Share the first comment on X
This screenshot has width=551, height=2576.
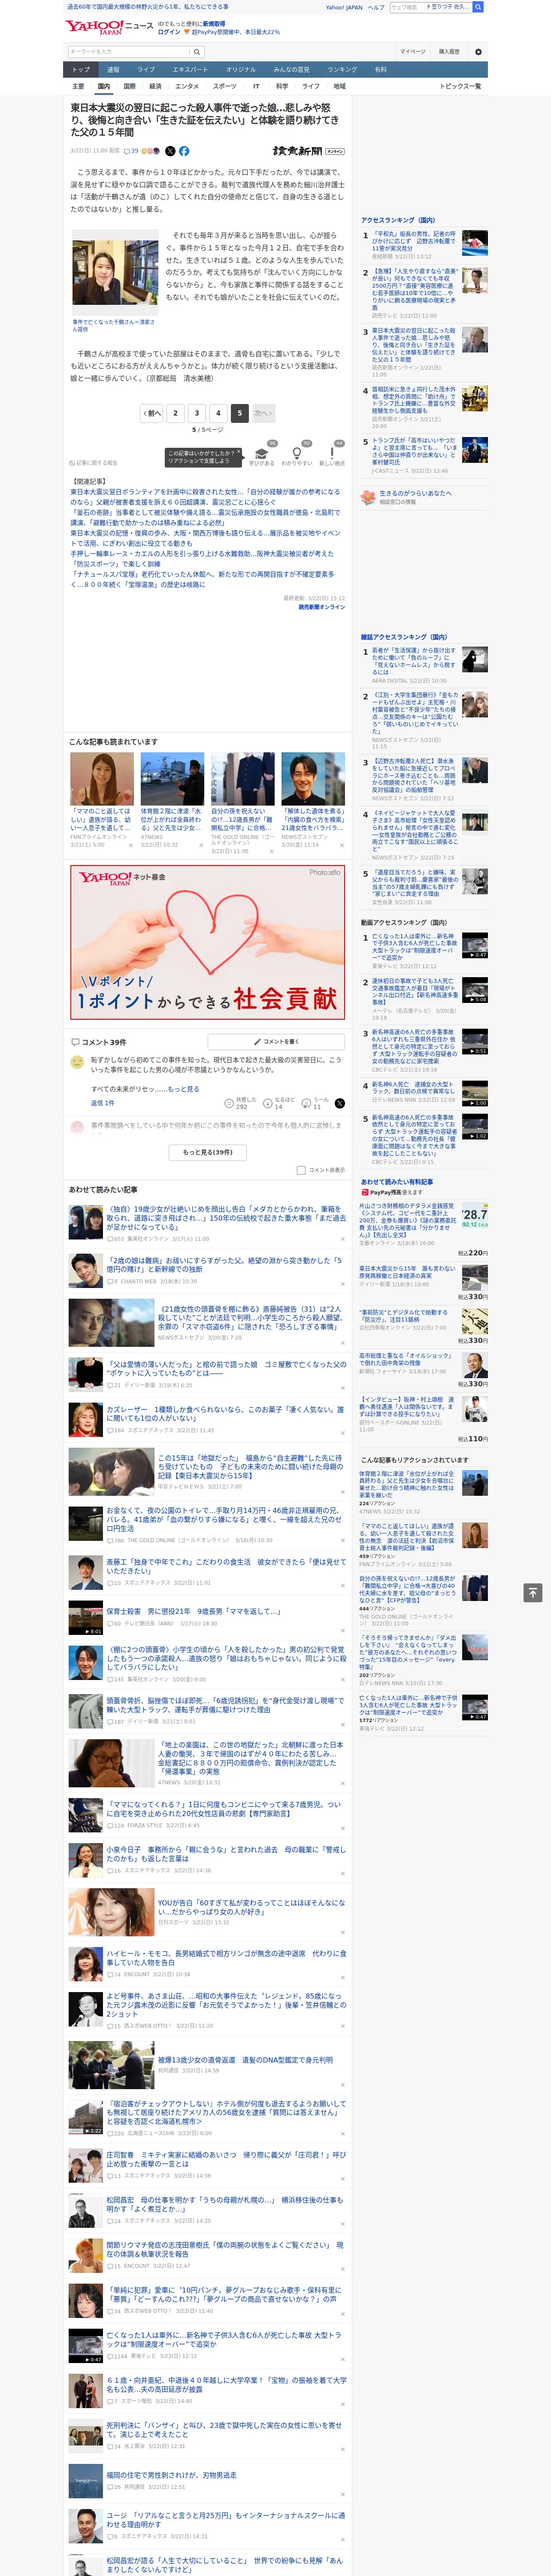tap(340, 1103)
